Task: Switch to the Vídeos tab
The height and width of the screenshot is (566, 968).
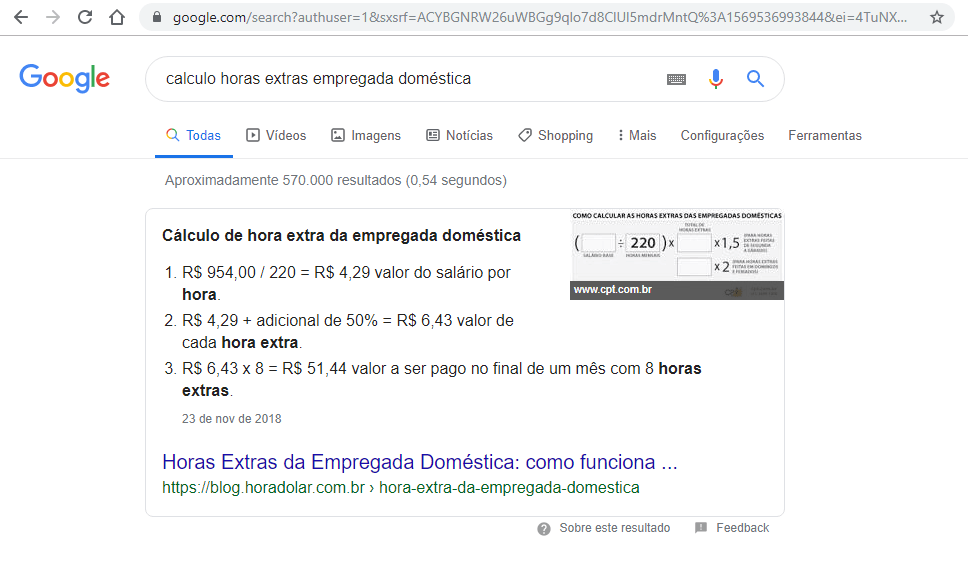Action: 276,135
